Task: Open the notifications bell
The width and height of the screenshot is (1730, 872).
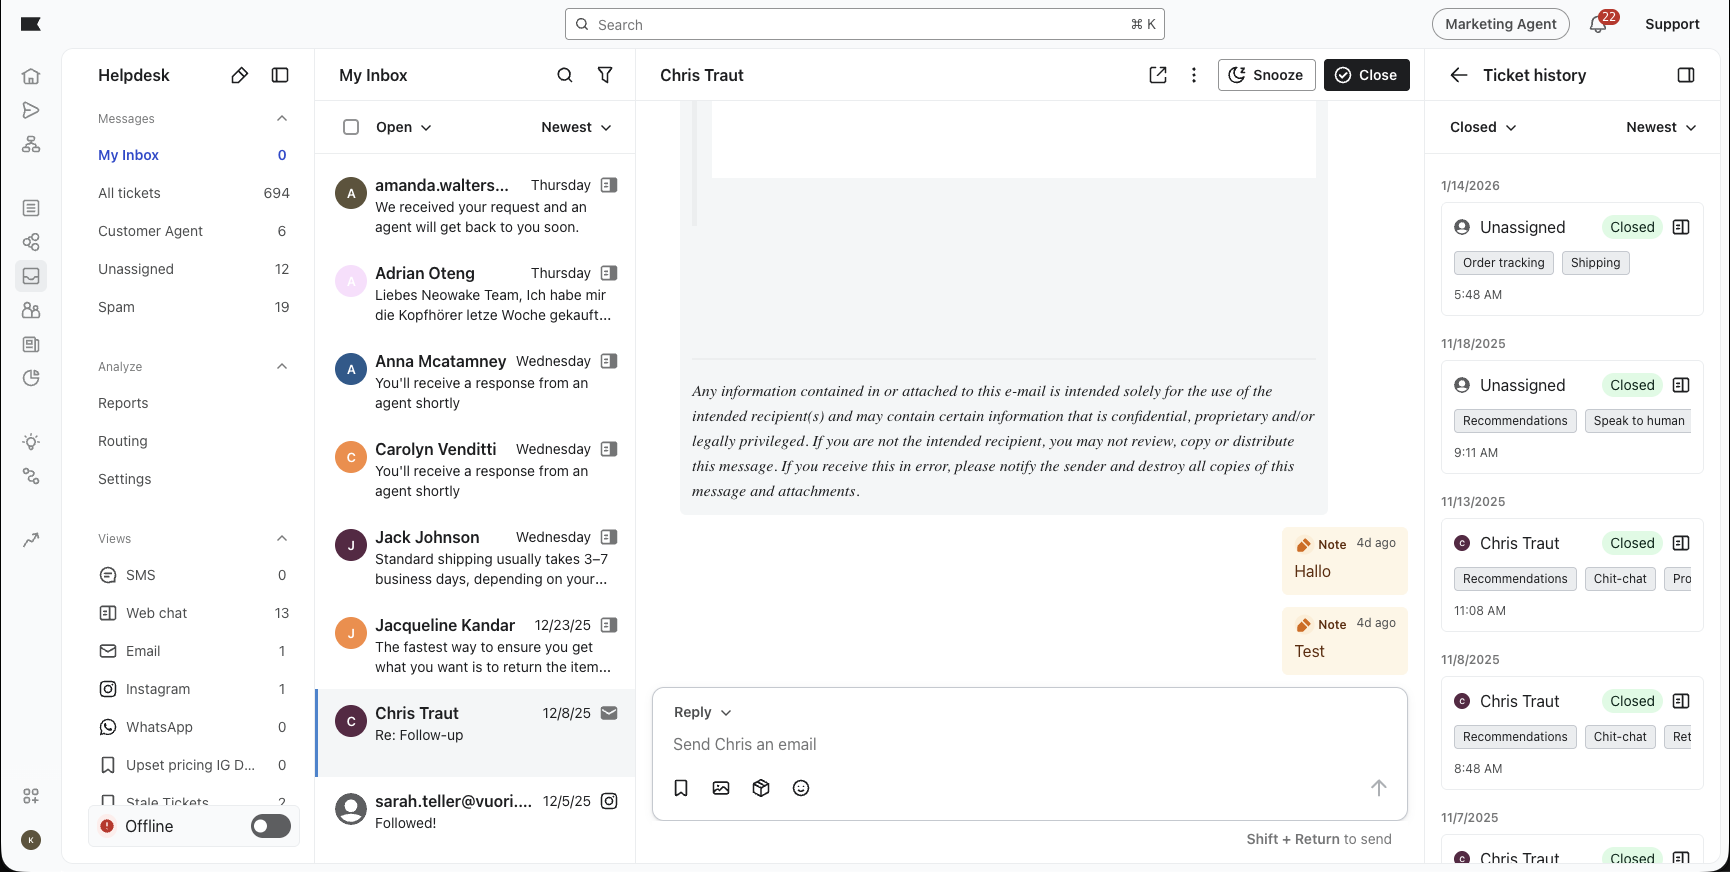Action: click(x=1598, y=25)
